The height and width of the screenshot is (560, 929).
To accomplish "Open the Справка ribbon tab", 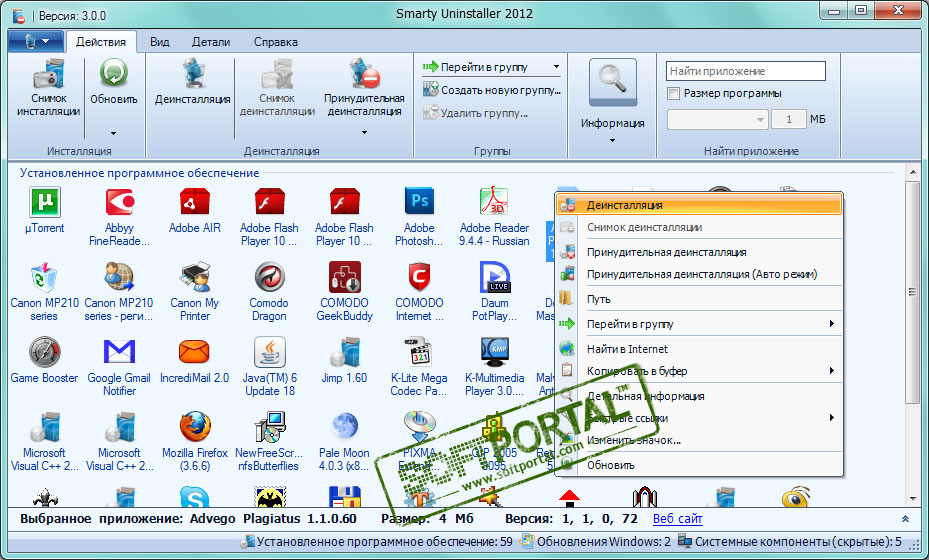I will (x=276, y=42).
